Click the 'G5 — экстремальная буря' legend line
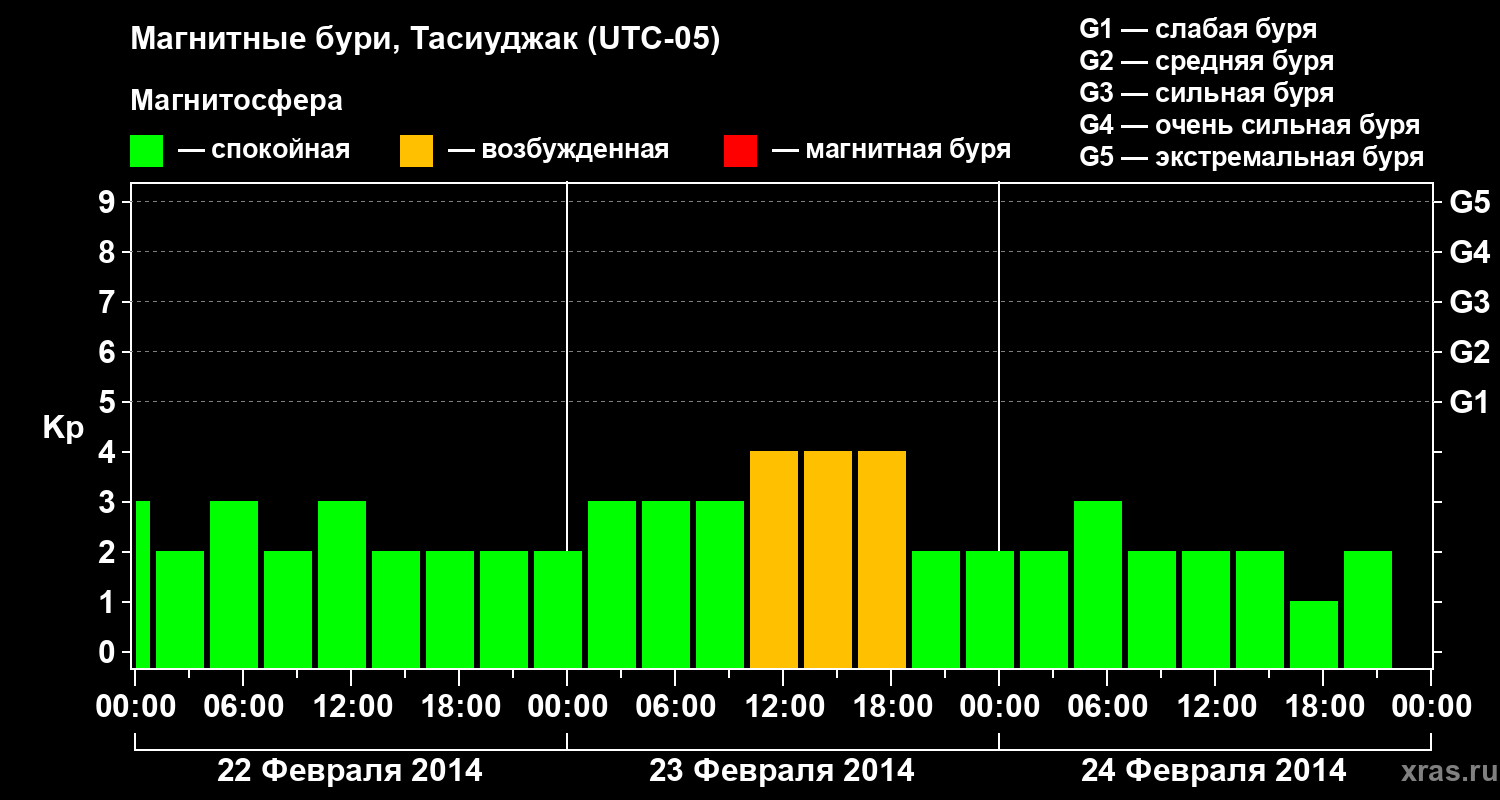1500x800 pixels. point(1252,157)
